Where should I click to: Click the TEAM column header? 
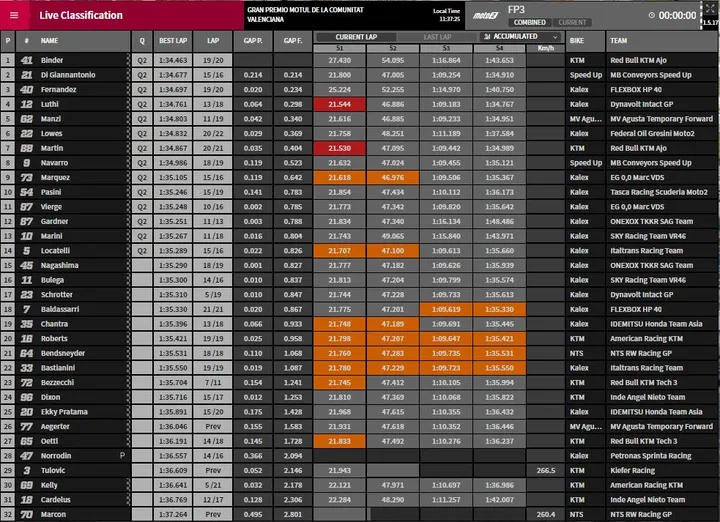619,41
